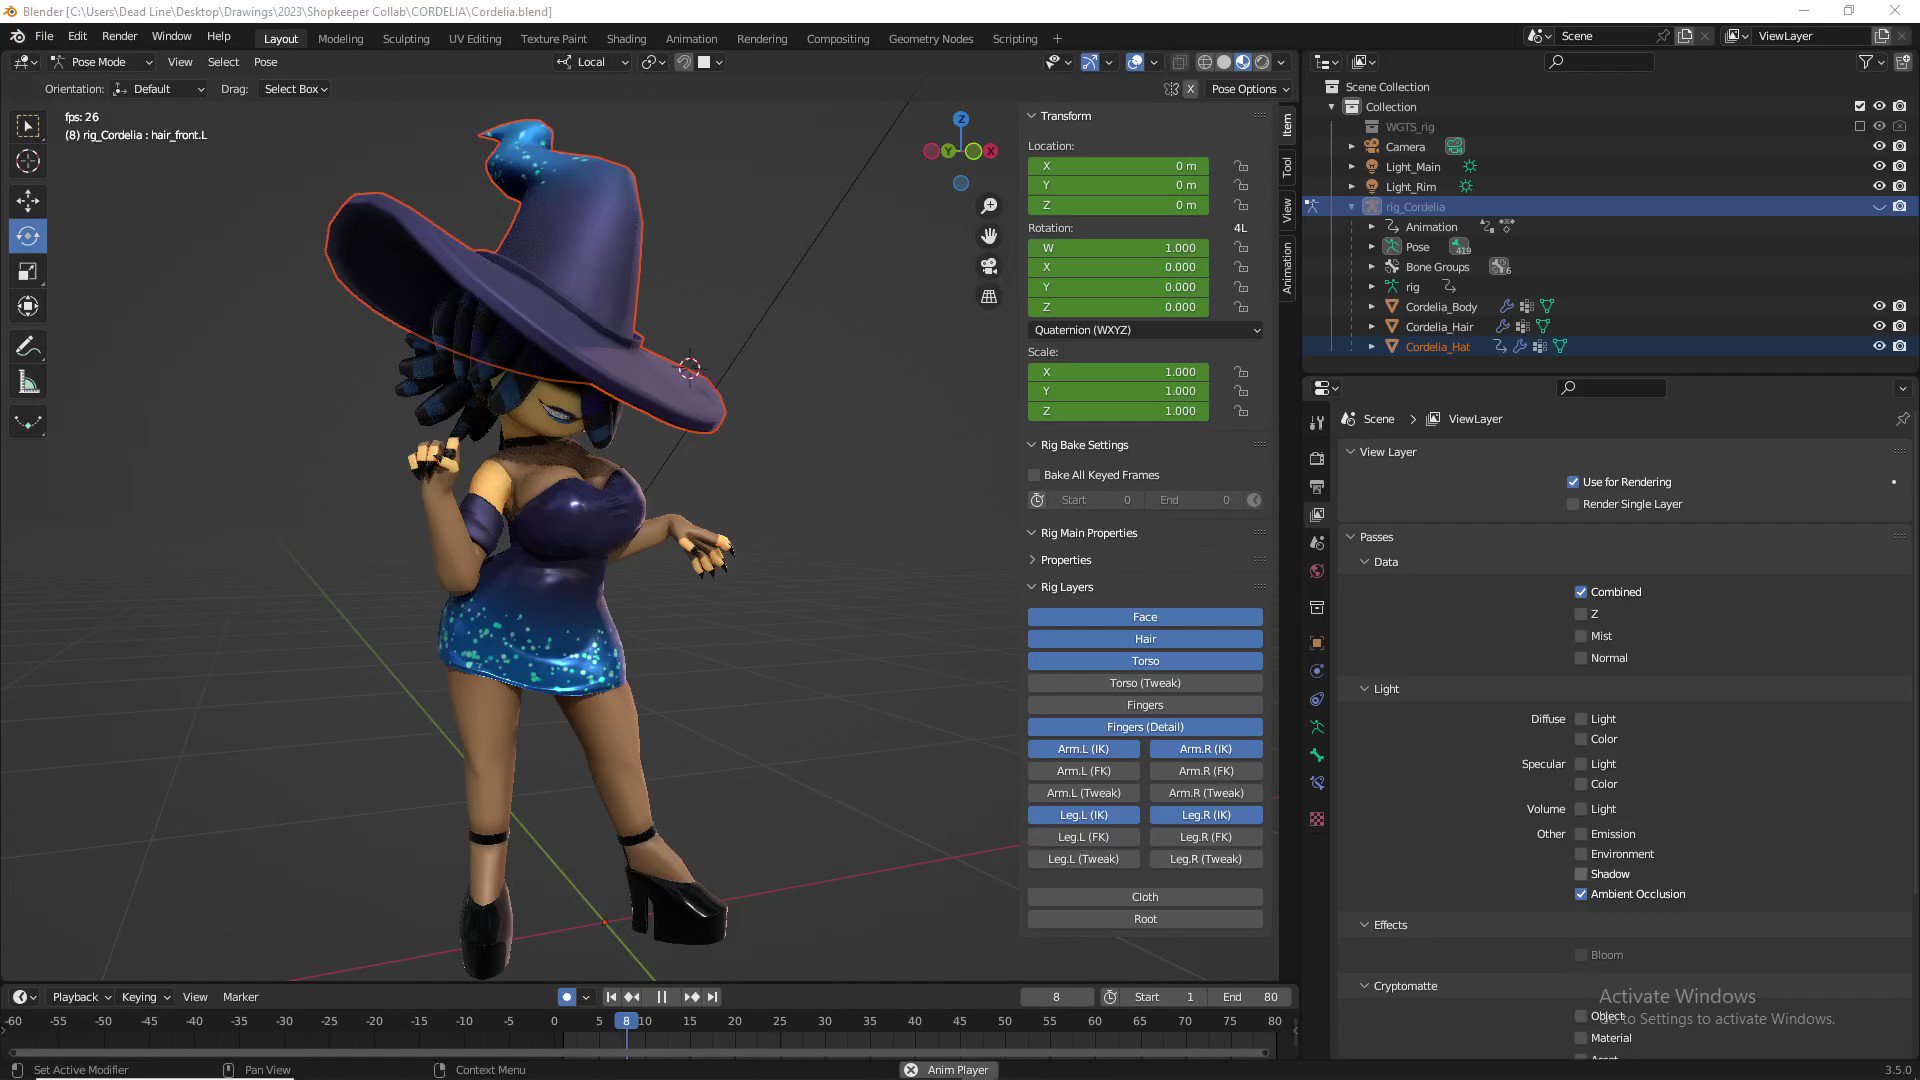This screenshot has height=1080, width=1920.
Task: Open the Render properties tab icon
Action: 1317,458
